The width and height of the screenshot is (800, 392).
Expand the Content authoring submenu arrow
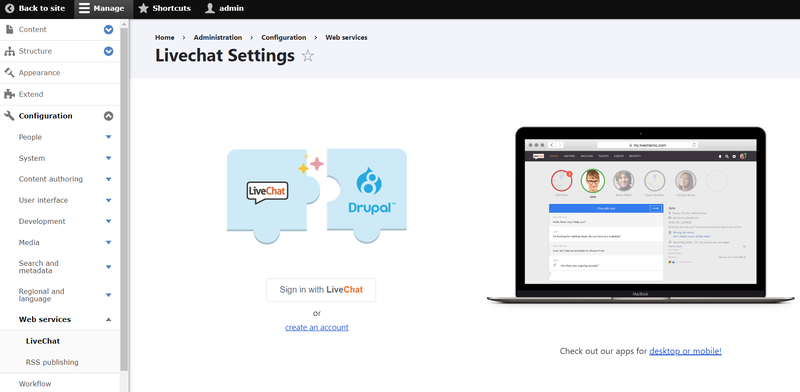[108, 179]
